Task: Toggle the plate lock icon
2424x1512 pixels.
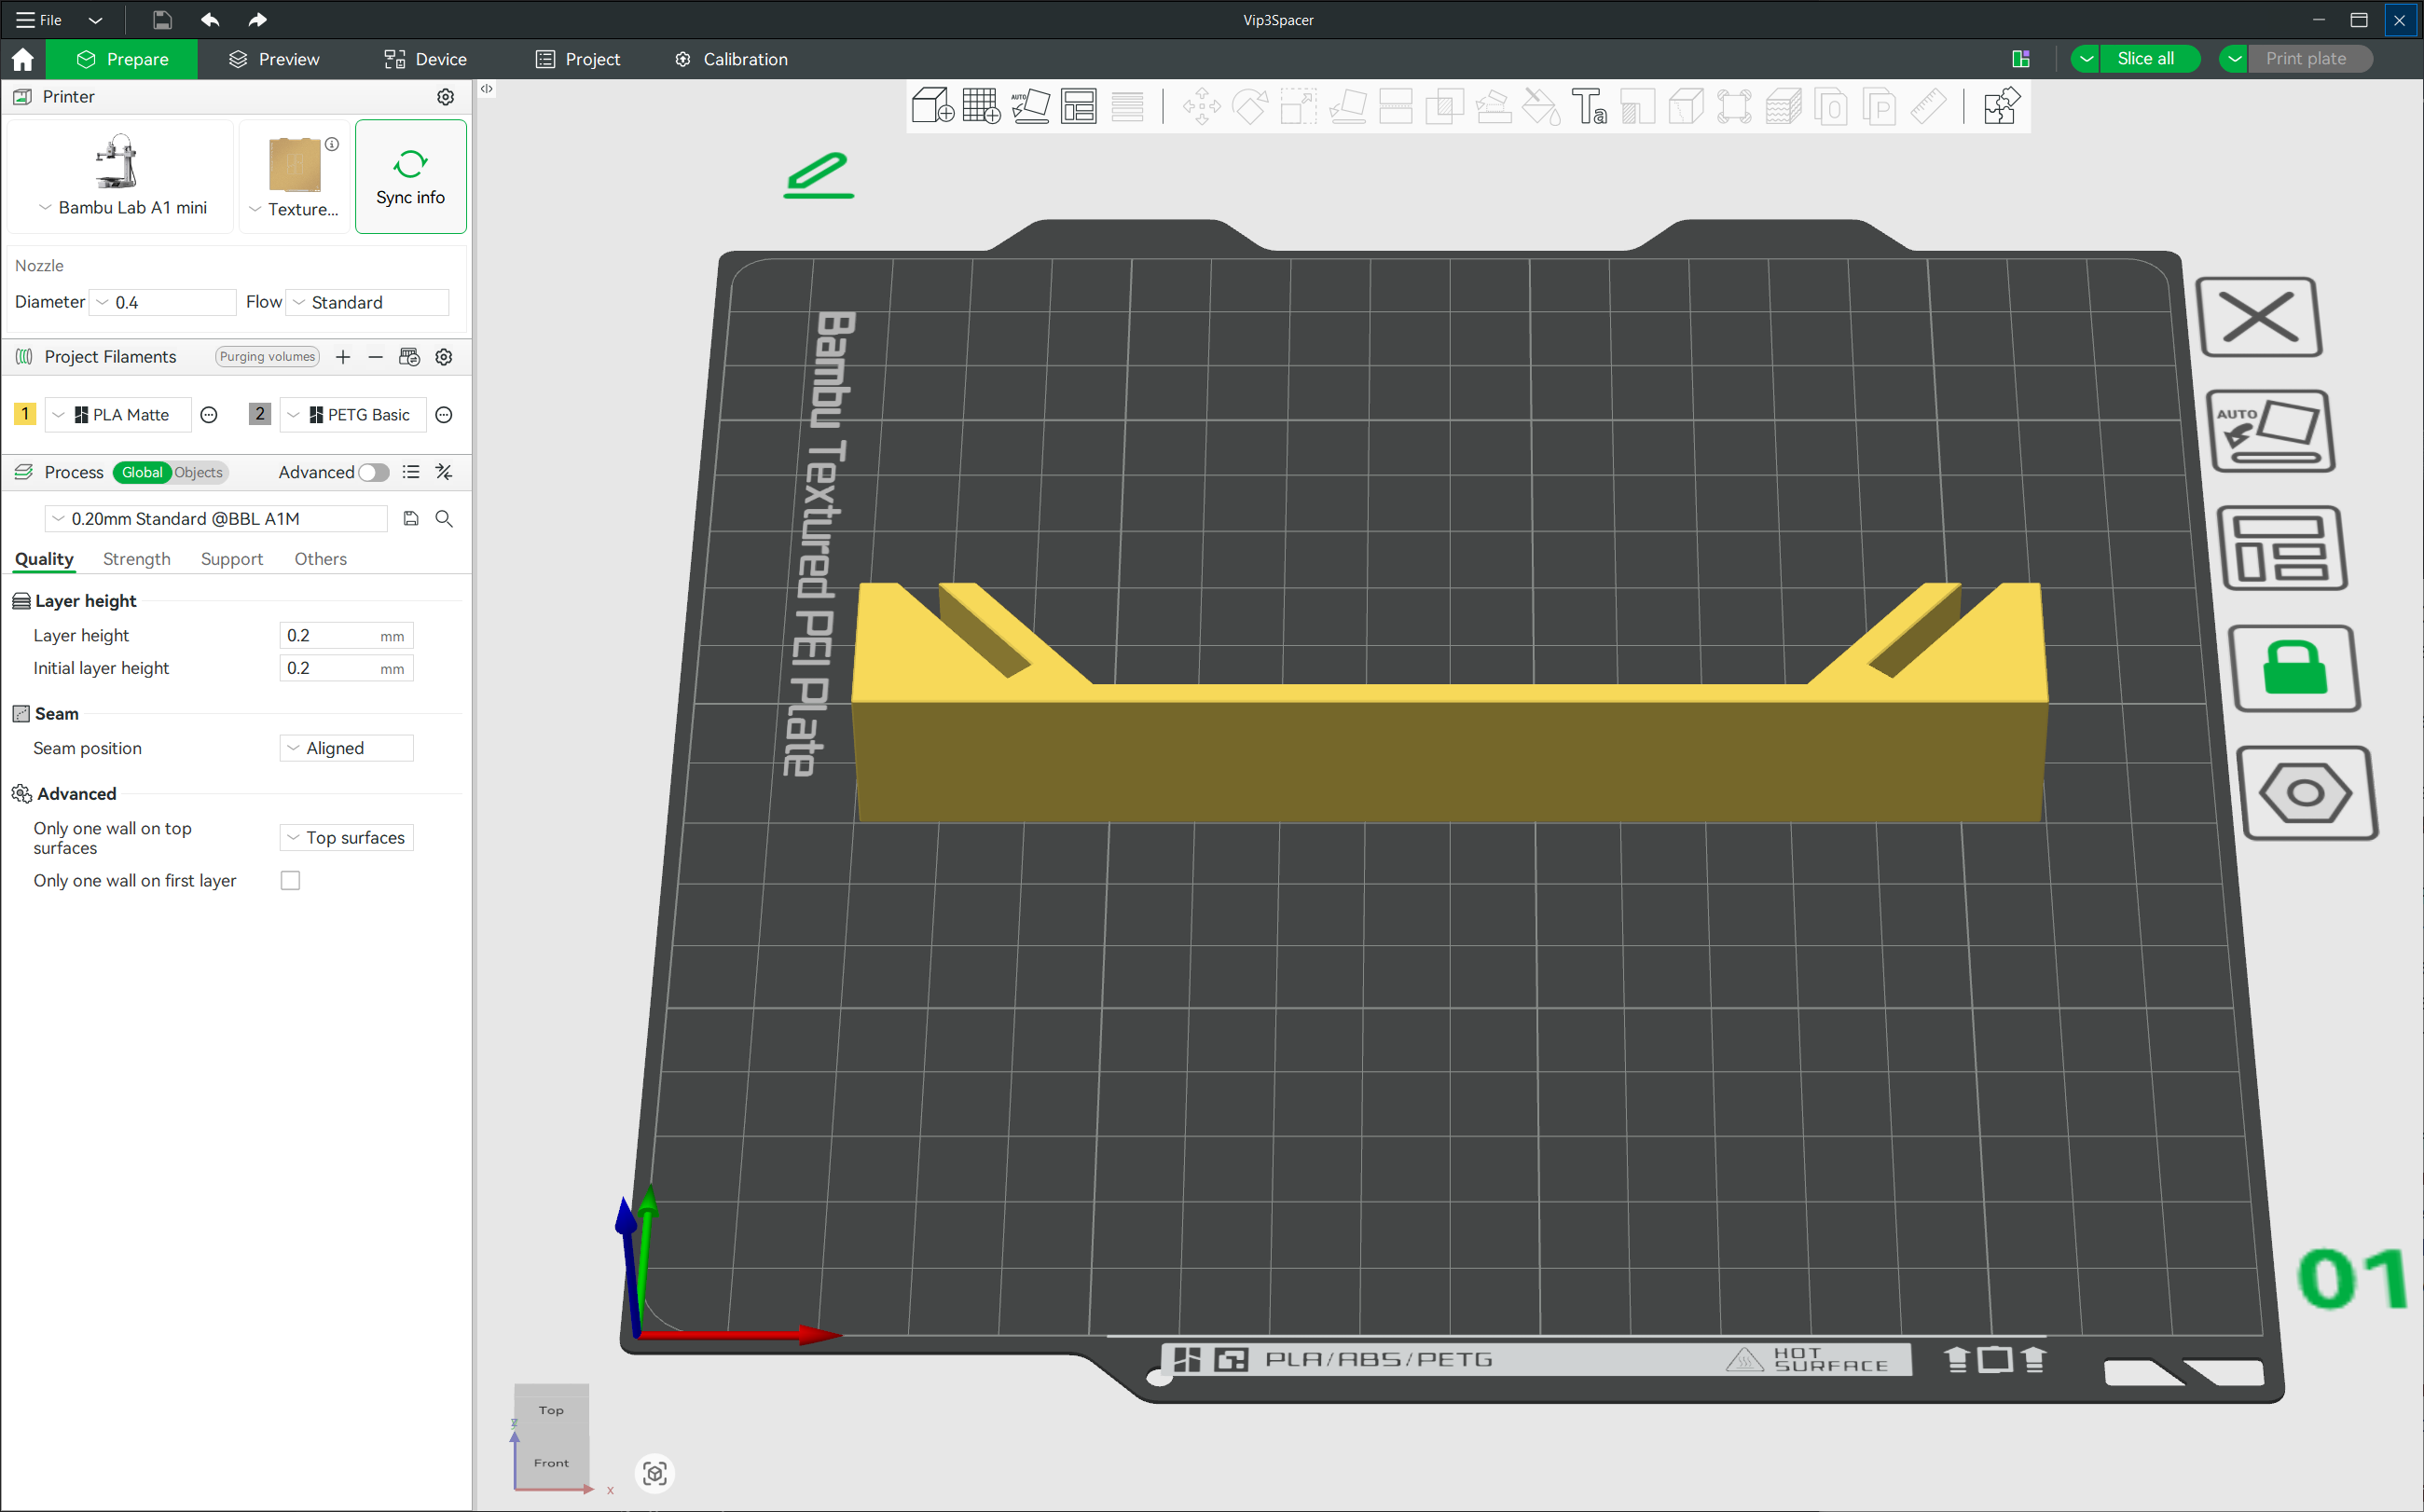Action: click(x=2296, y=668)
